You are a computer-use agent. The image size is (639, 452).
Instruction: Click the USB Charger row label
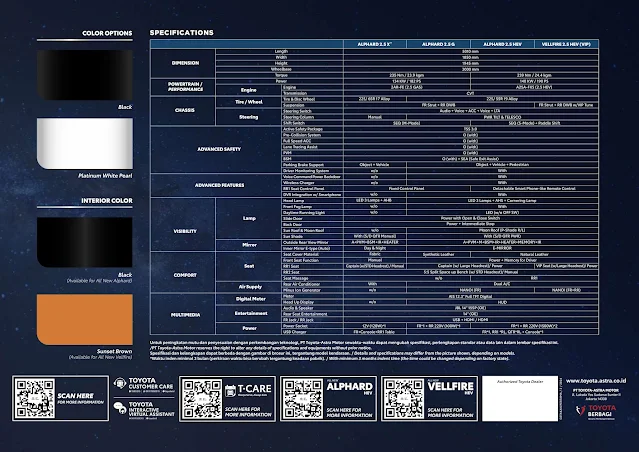click(295, 332)
